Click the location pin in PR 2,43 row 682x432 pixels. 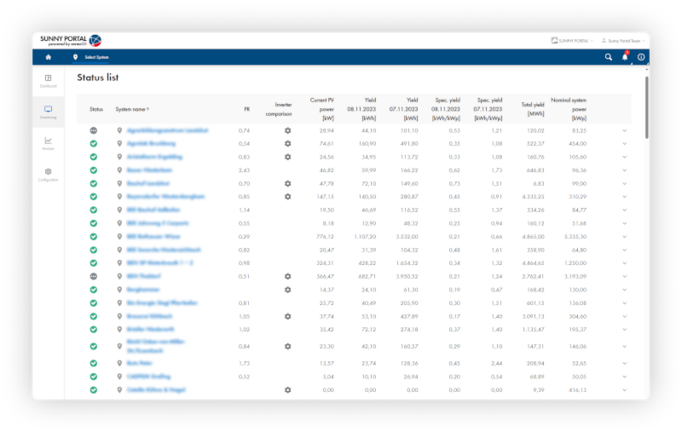119,170
